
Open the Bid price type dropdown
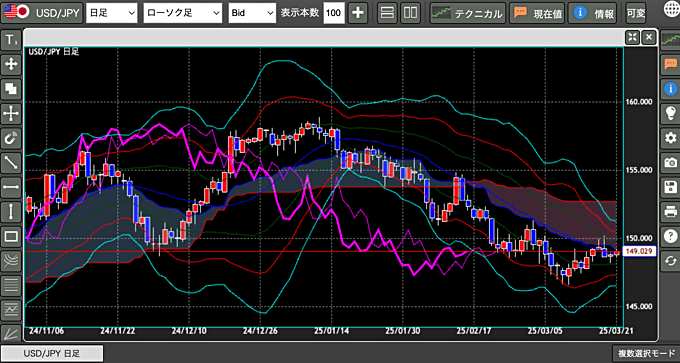click(252, 13)
